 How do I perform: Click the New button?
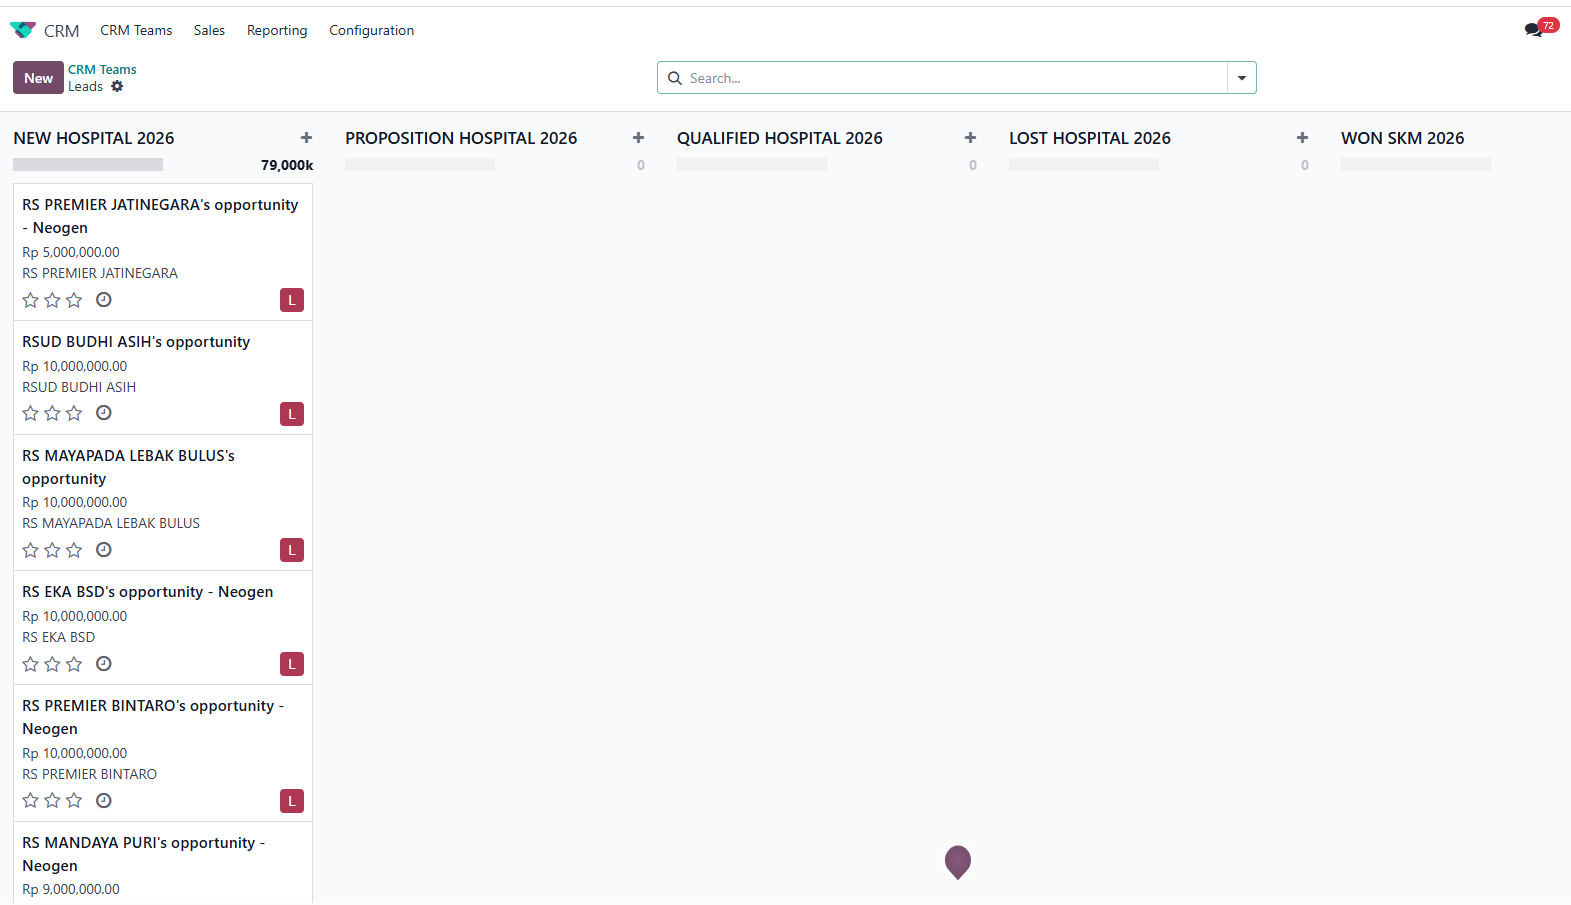pos(38,78)
